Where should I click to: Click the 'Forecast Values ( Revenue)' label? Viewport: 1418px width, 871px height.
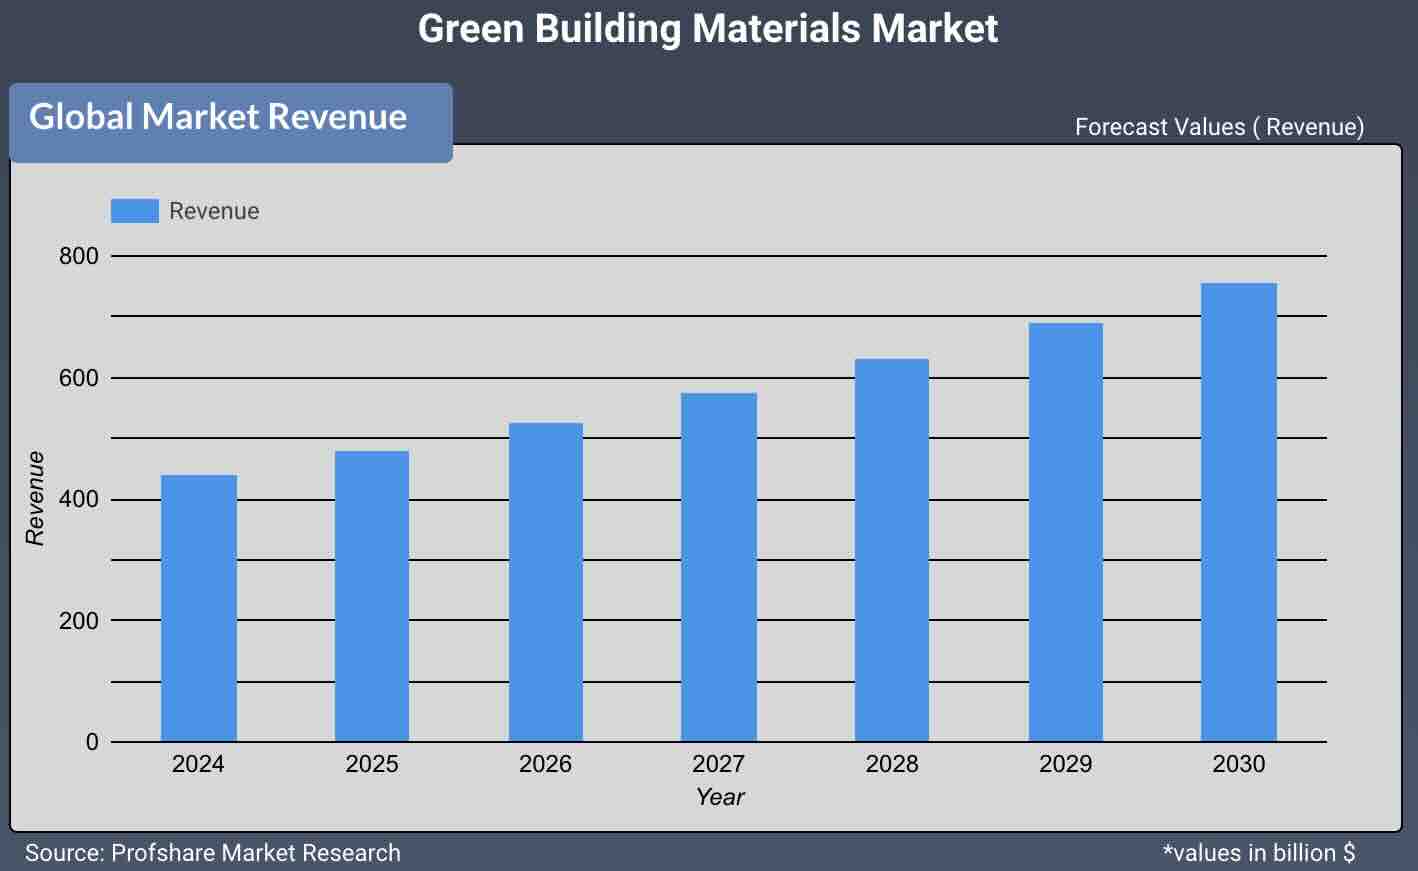click(x=1219, y=127)
